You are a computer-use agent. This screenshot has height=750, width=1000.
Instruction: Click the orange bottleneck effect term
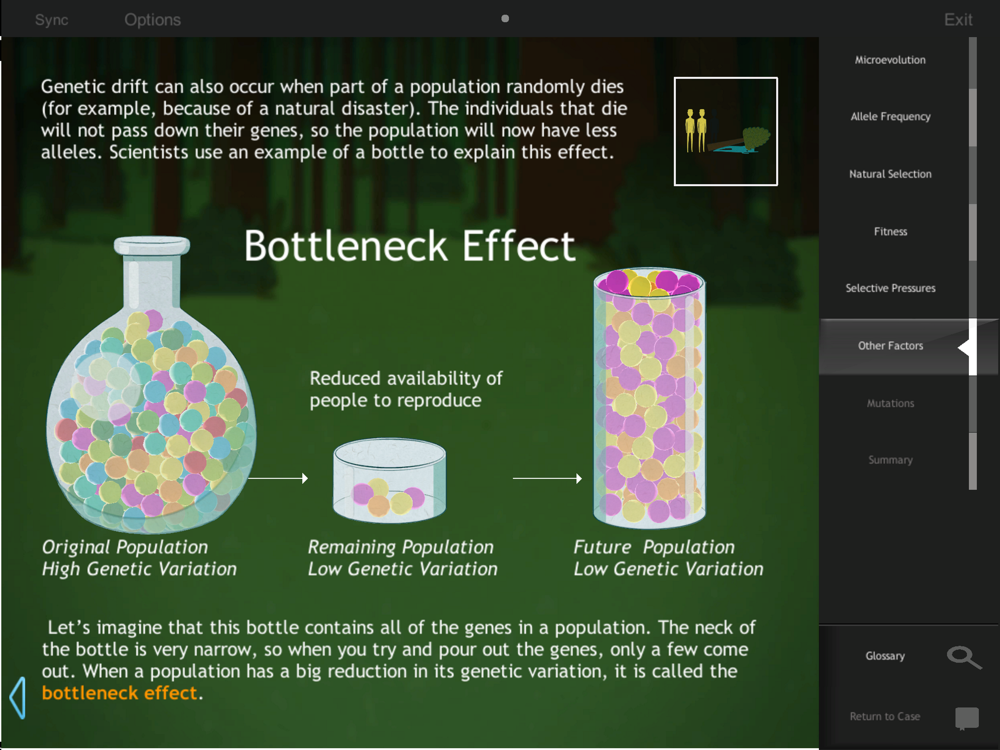[x=119, y=693]
